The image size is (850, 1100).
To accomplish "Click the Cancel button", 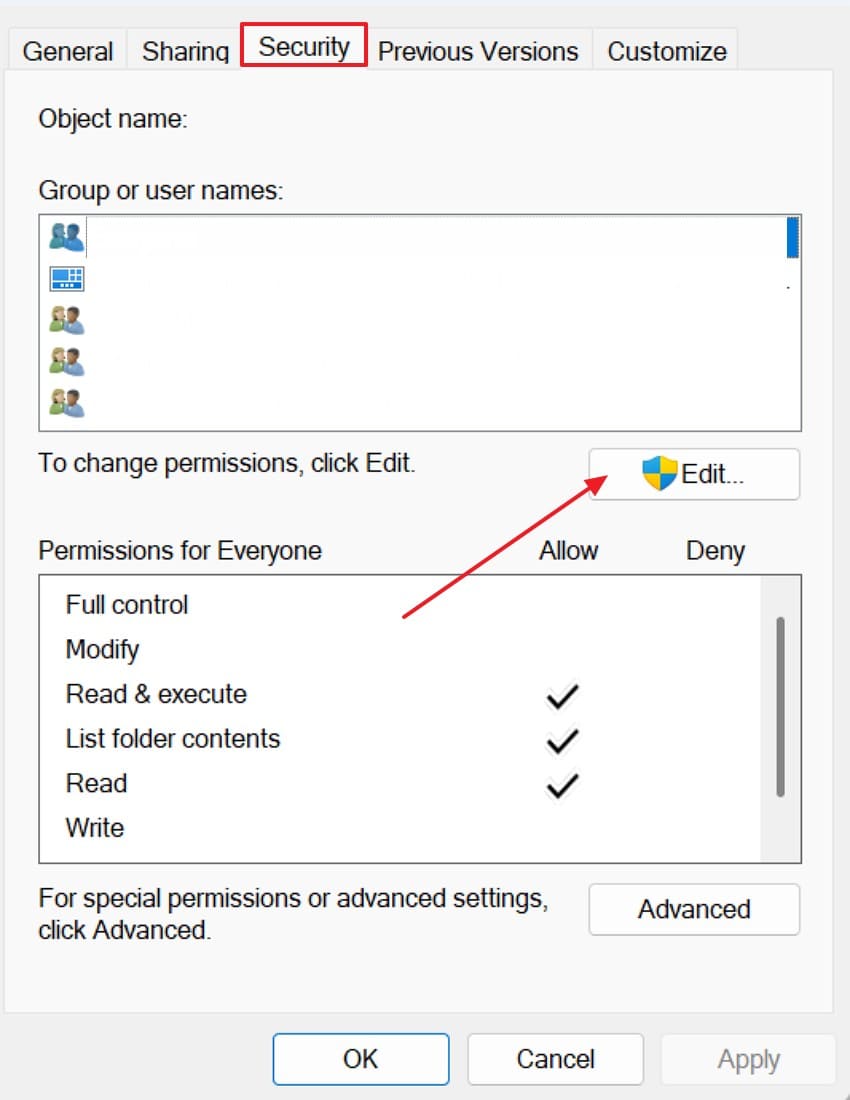I will click(555, 1059).
